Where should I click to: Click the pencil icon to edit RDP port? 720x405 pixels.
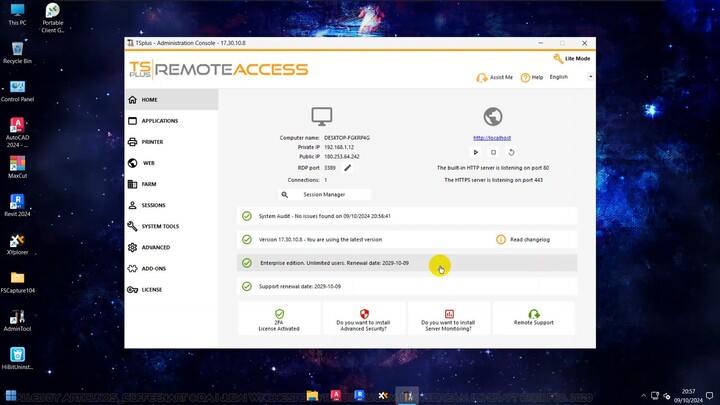pyautogui.click(x=348, y=168)
